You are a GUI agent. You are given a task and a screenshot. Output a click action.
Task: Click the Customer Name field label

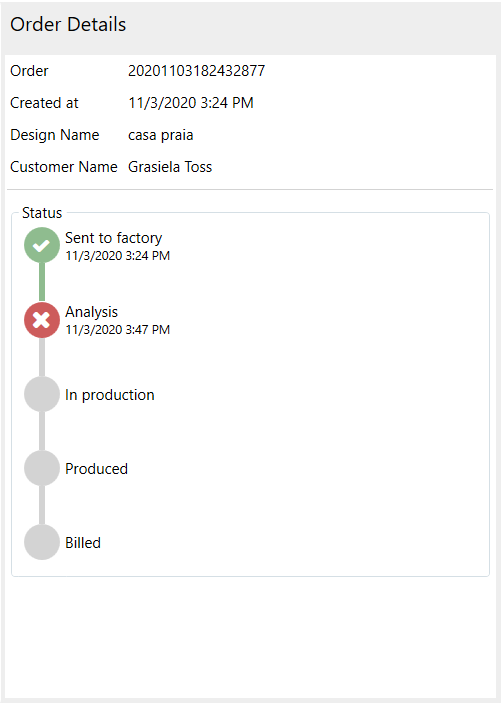(x=64, y=167)
